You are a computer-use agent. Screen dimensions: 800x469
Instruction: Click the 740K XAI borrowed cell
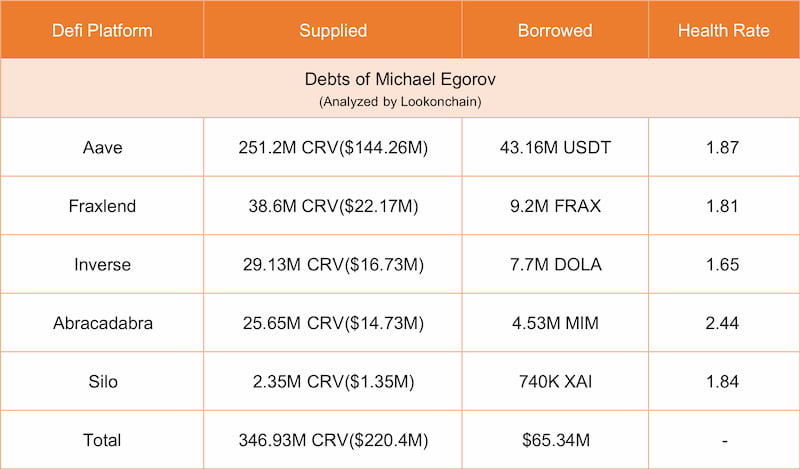(554, 382)
